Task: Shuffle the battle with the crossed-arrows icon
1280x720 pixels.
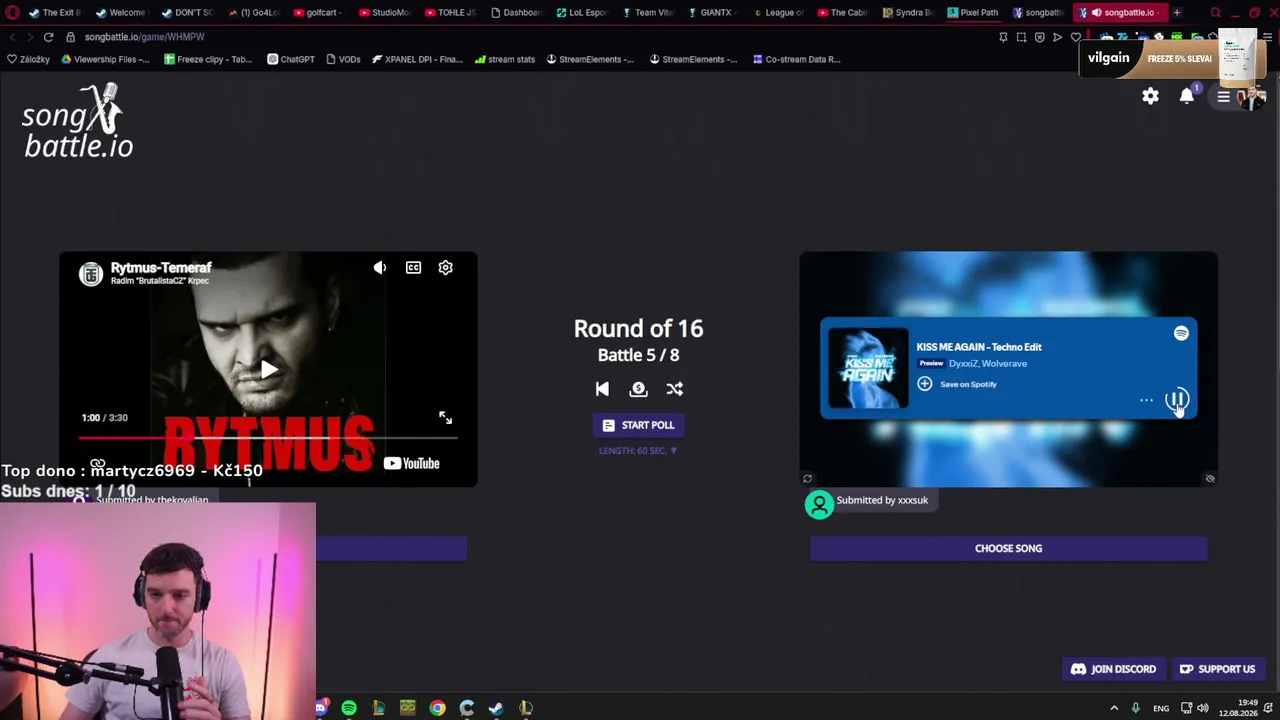Action: click(675, 389)
